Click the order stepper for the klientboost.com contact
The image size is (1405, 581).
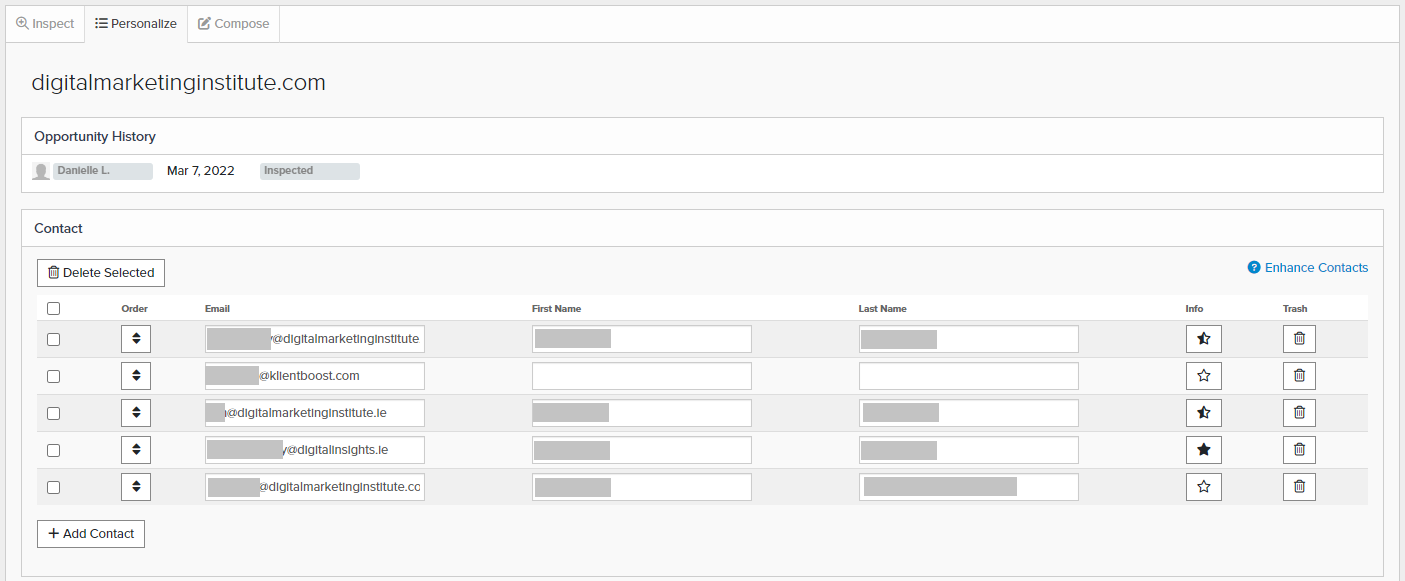[135, 375]
